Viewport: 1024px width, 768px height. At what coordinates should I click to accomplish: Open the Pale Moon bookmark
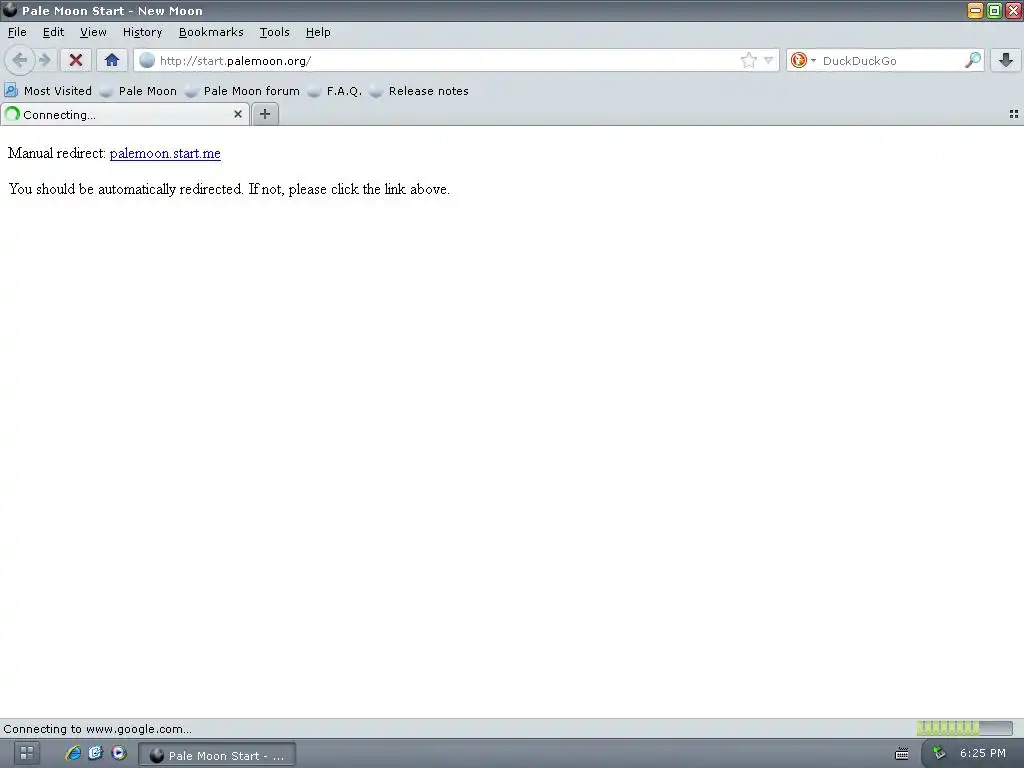138,91
